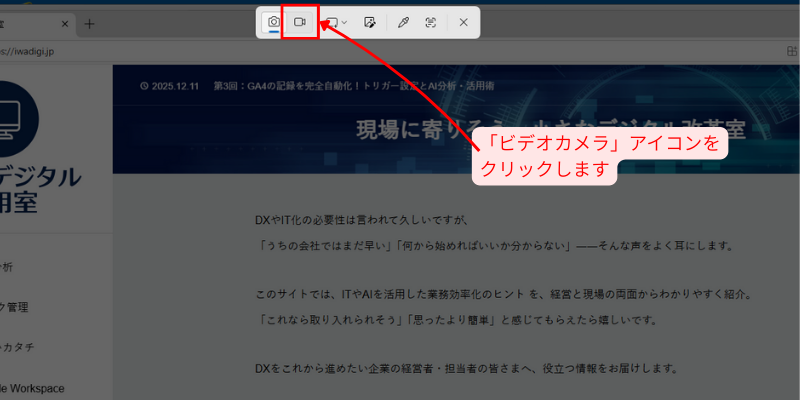Click the quick markup image-edit icon
The image size is (800, 400).
tap(369, 22)
